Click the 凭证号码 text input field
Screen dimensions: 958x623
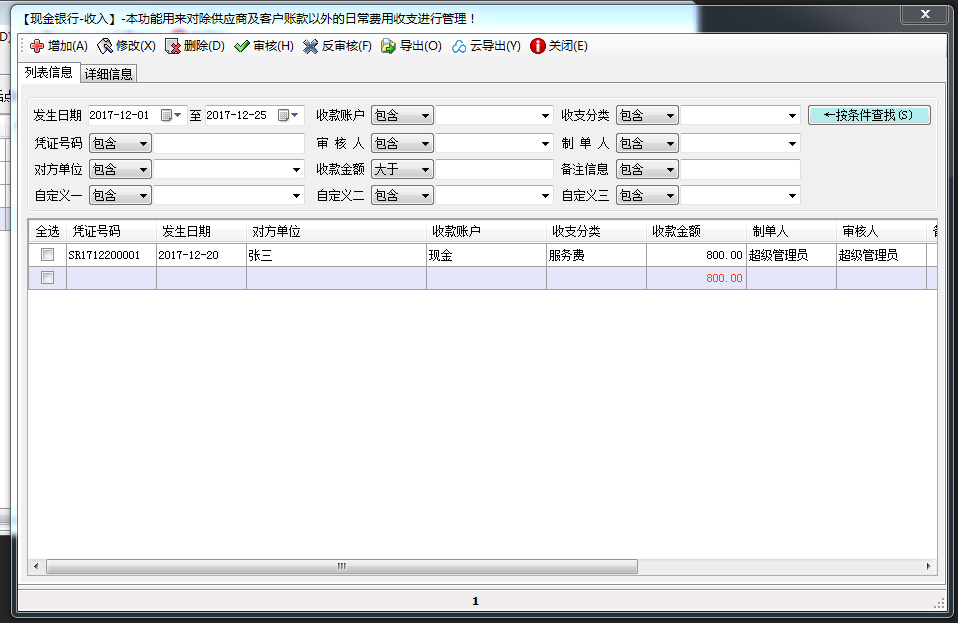tap(228, 143)
